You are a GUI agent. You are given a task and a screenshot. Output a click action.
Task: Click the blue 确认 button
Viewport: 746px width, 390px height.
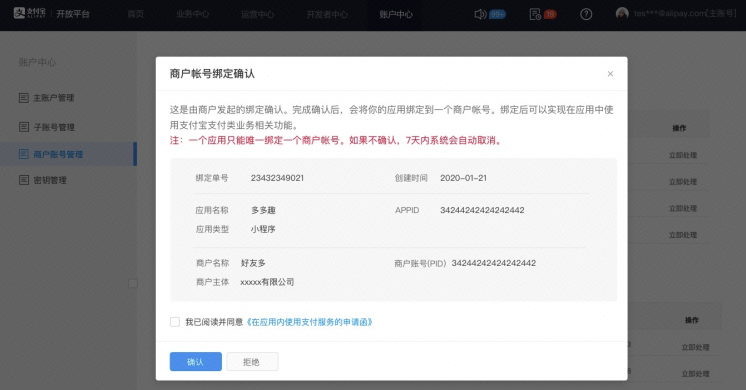point(196,361)
